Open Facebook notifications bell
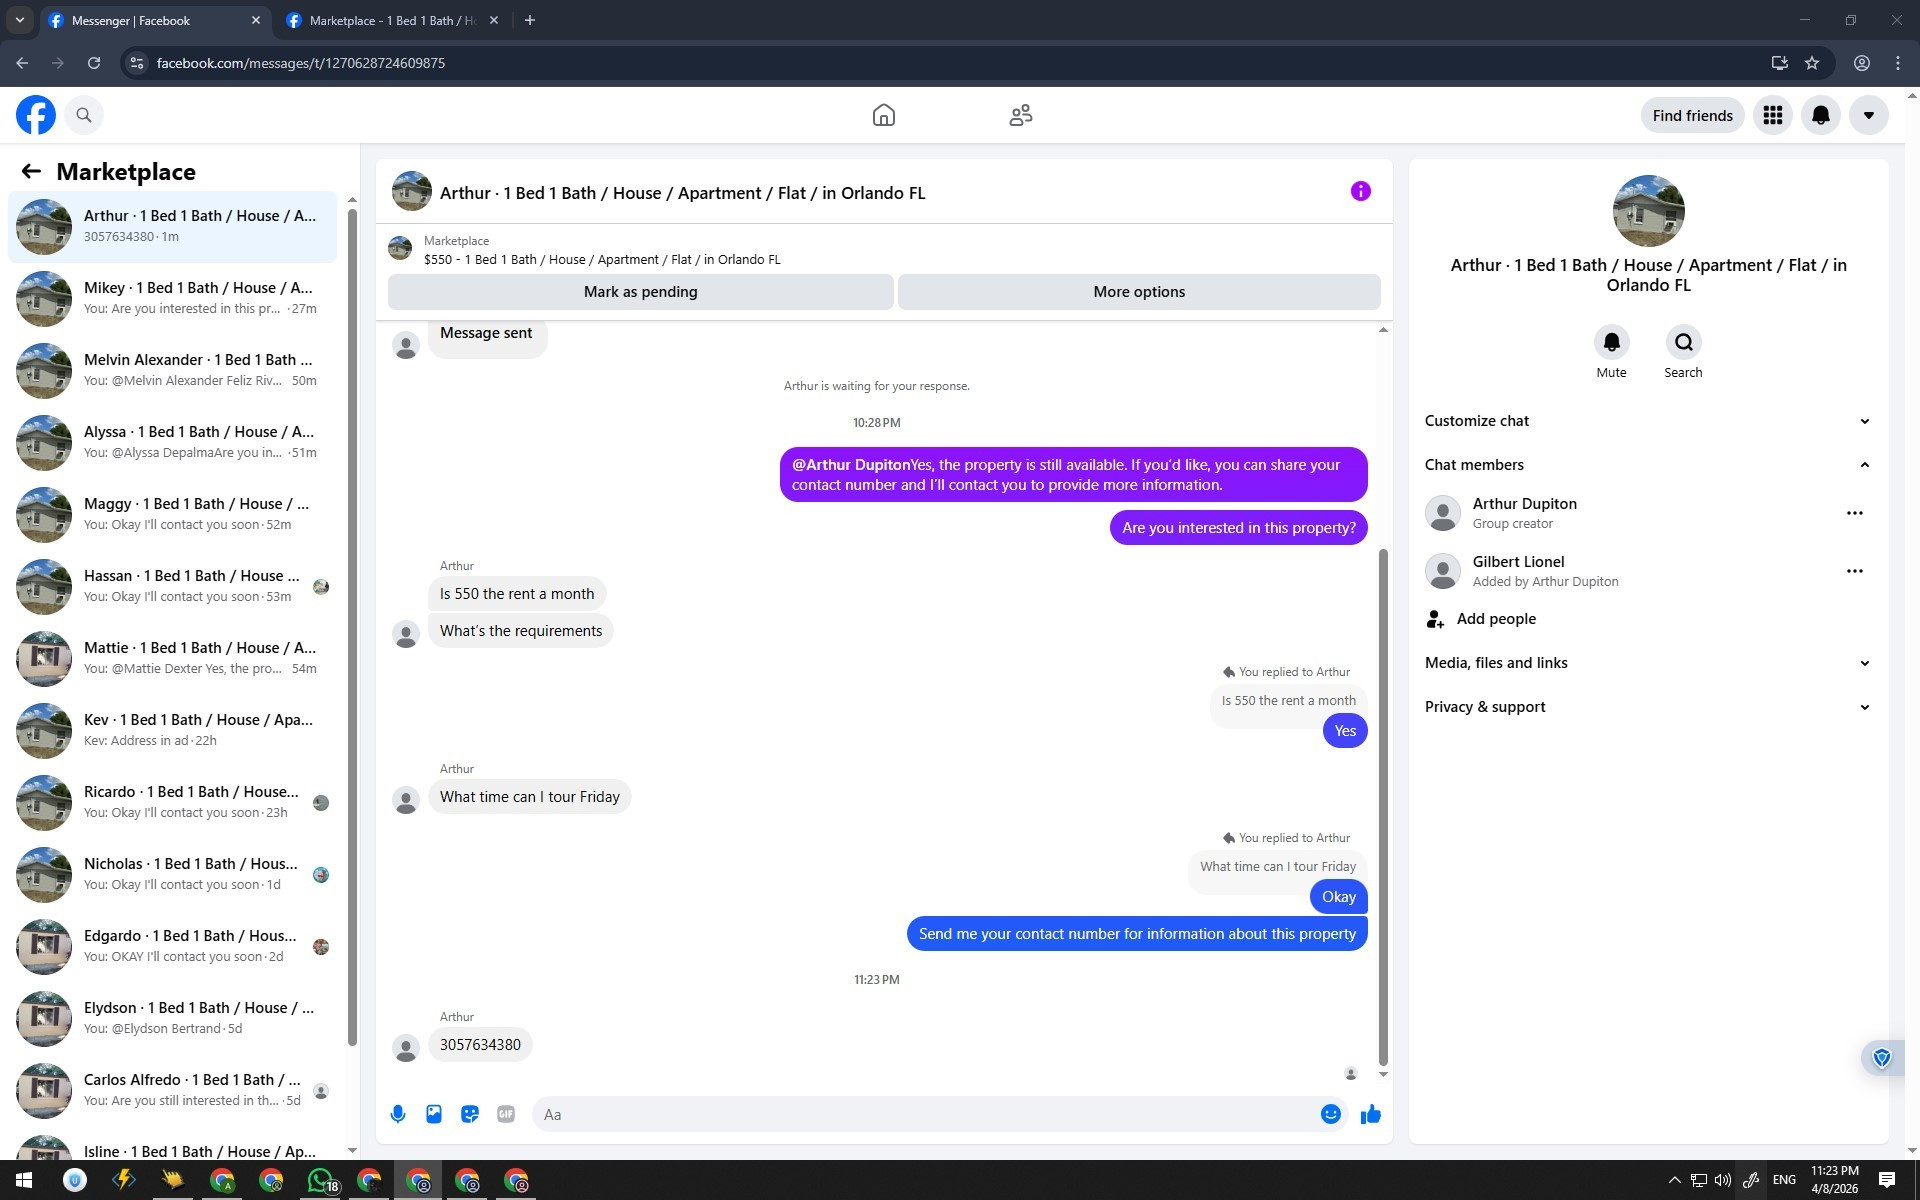This screenshot has width=1920, height=1200. tap(1820, 115)
